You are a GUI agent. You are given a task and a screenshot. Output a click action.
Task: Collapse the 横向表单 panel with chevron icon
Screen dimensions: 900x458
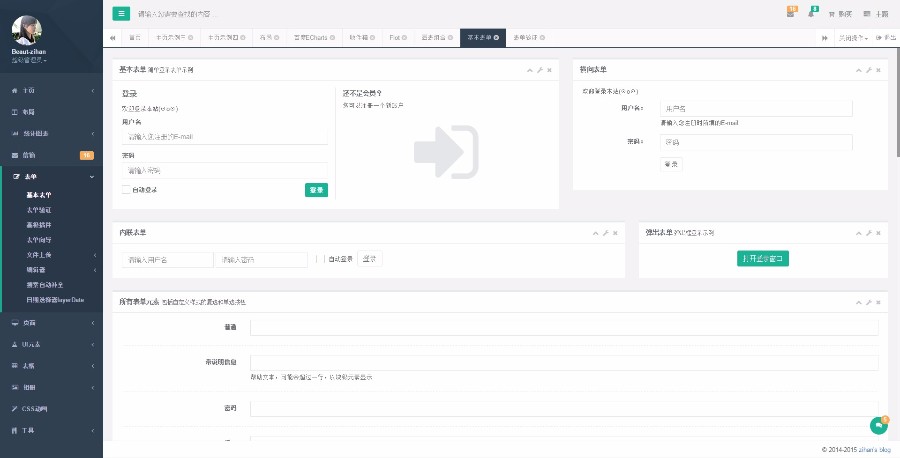point(859,70)
